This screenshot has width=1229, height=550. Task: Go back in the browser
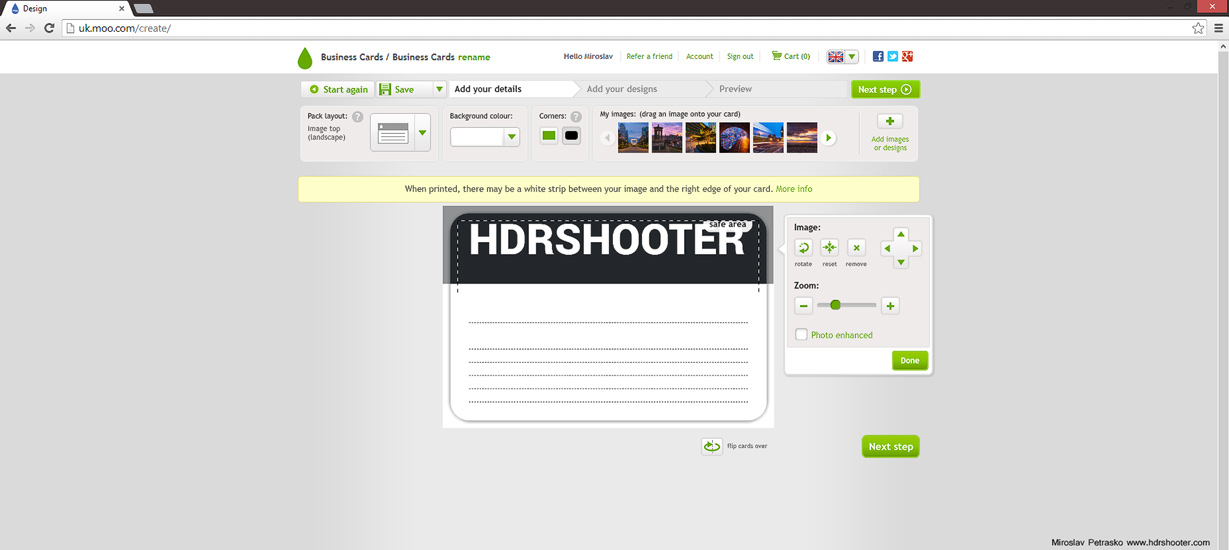click(x=11, y=28)
